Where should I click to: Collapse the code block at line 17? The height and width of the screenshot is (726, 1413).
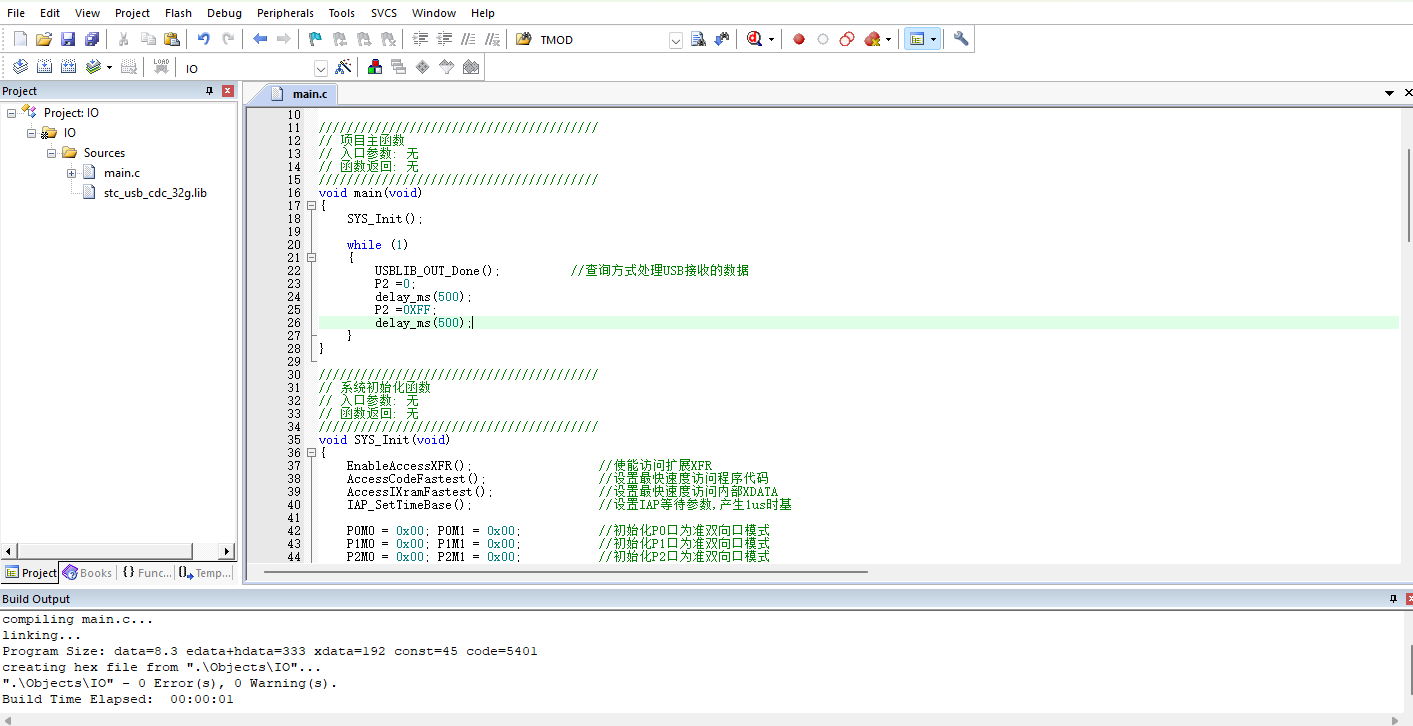[x=311, y=206]
